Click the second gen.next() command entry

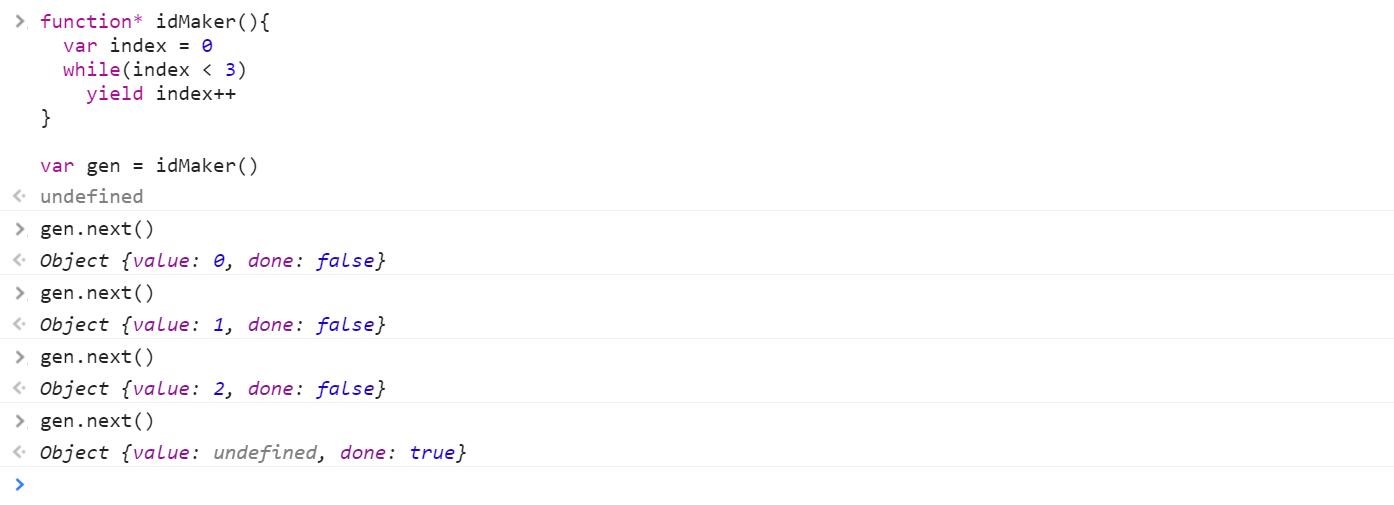pyautogui.click(x=97, y=293)
